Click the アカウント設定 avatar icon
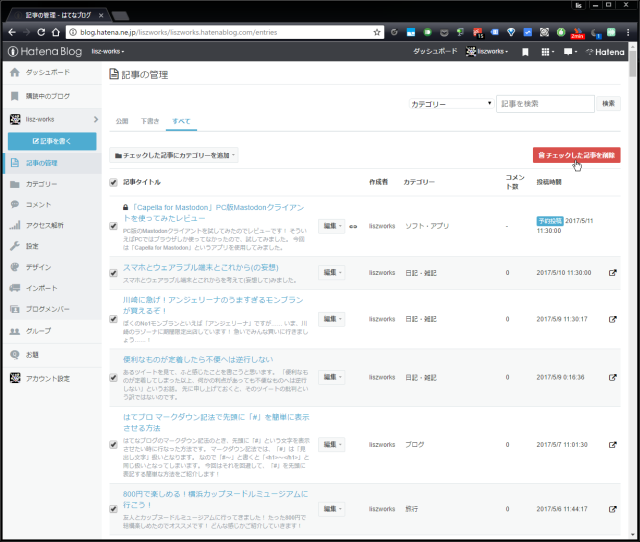 tap(15, 378)
